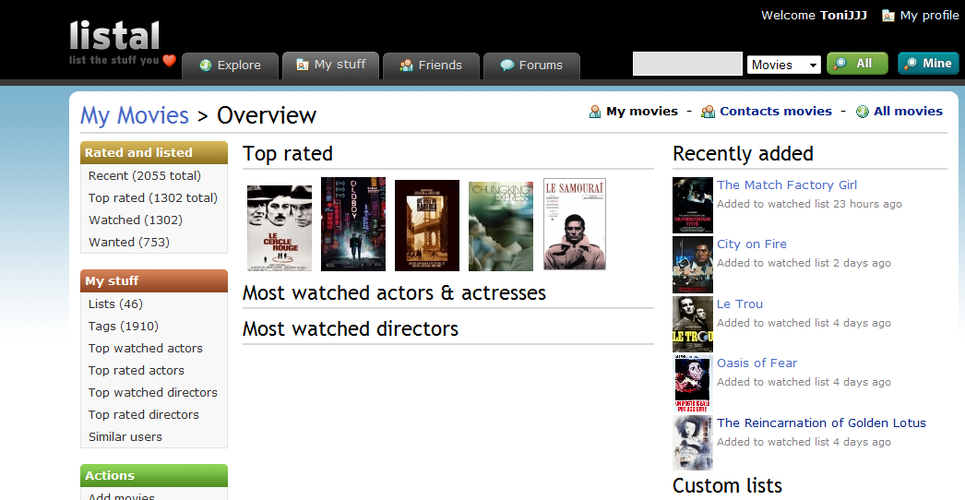Screen dimensions: 965x500
Task: Open the Le Trou link
Action: [x=740, y=304]
